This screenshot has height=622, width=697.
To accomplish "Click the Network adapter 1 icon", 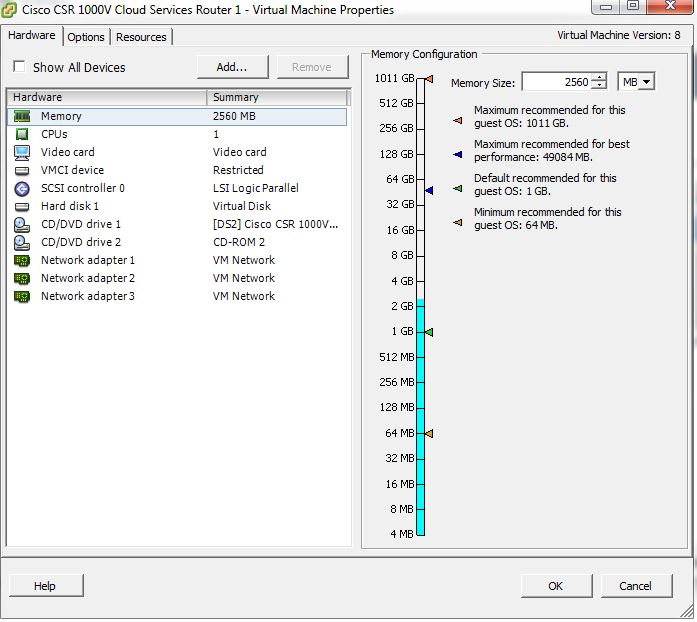I will (22, 261).
